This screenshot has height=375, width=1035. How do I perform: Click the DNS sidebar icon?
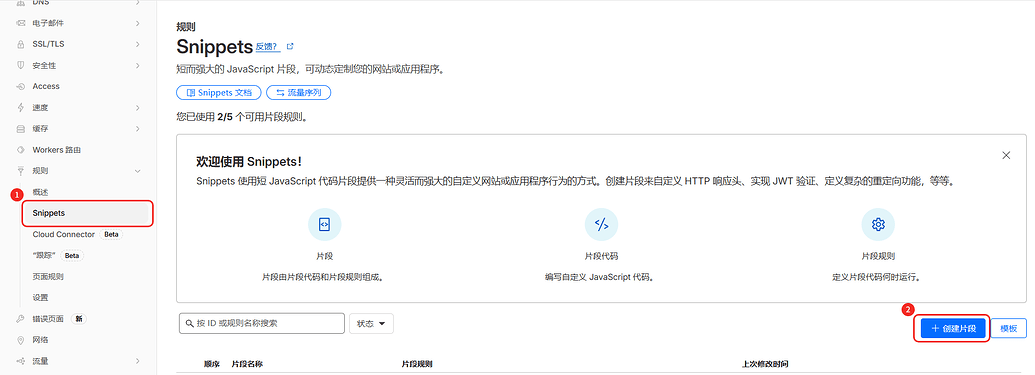pos(20,3)
